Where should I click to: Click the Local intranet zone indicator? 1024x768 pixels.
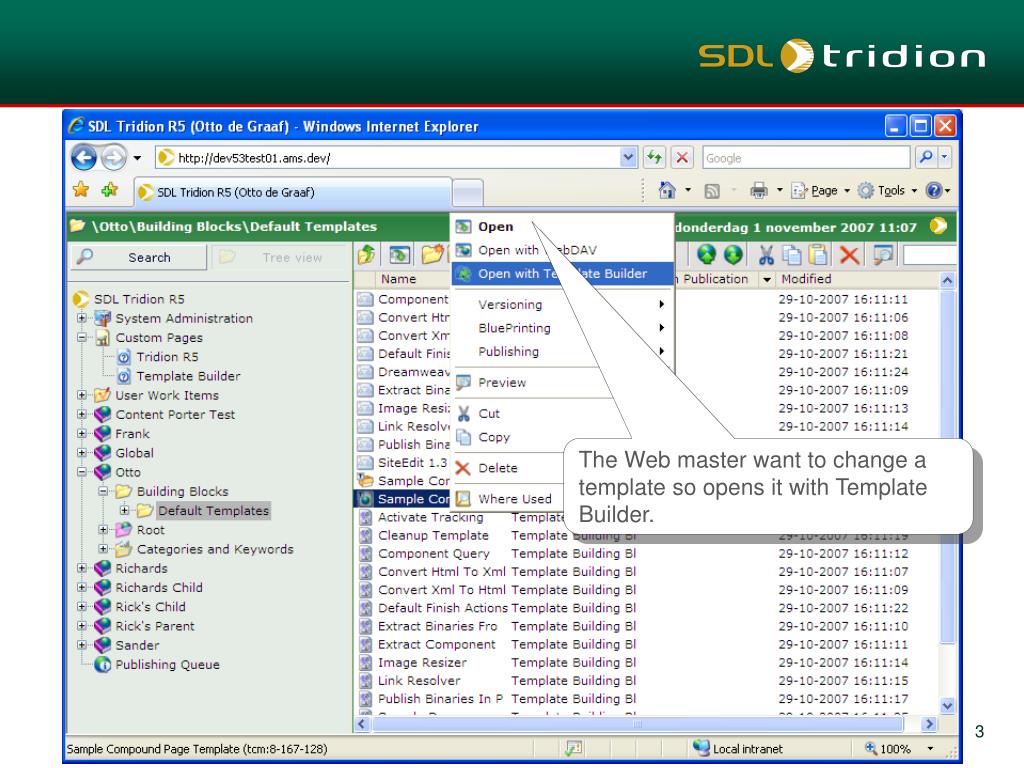738,748
